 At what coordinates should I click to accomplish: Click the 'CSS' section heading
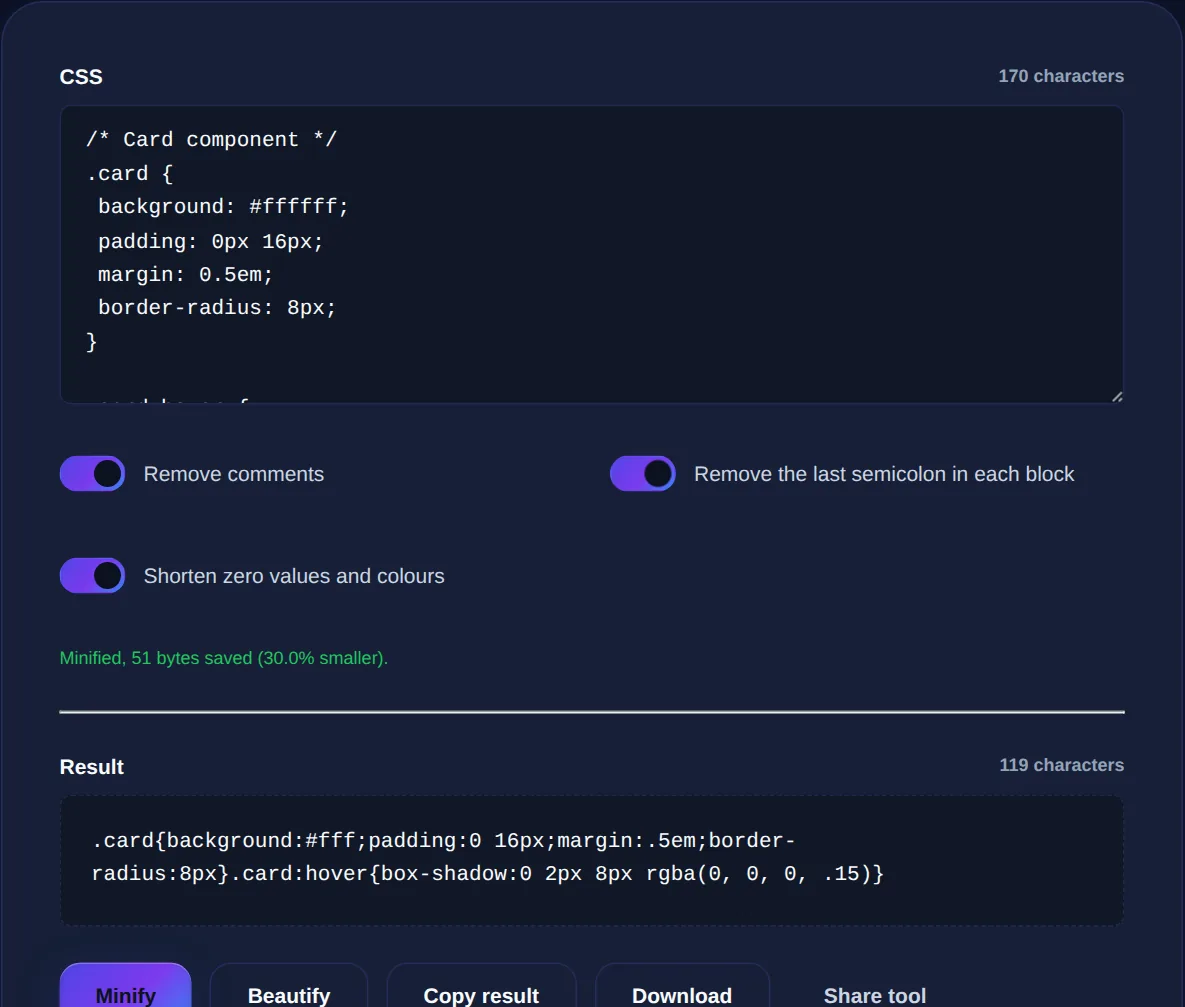point(81,77)
